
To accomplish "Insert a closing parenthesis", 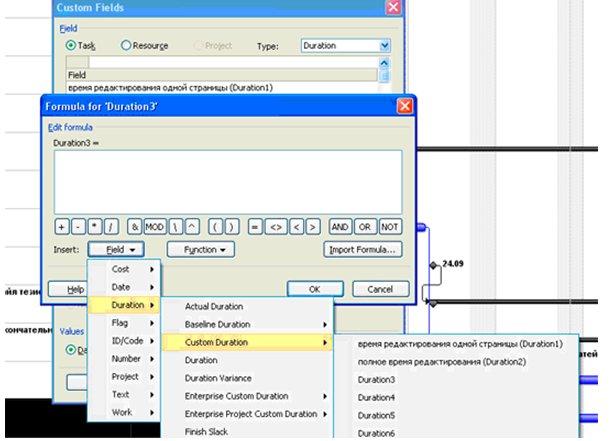I will point(232,227).
